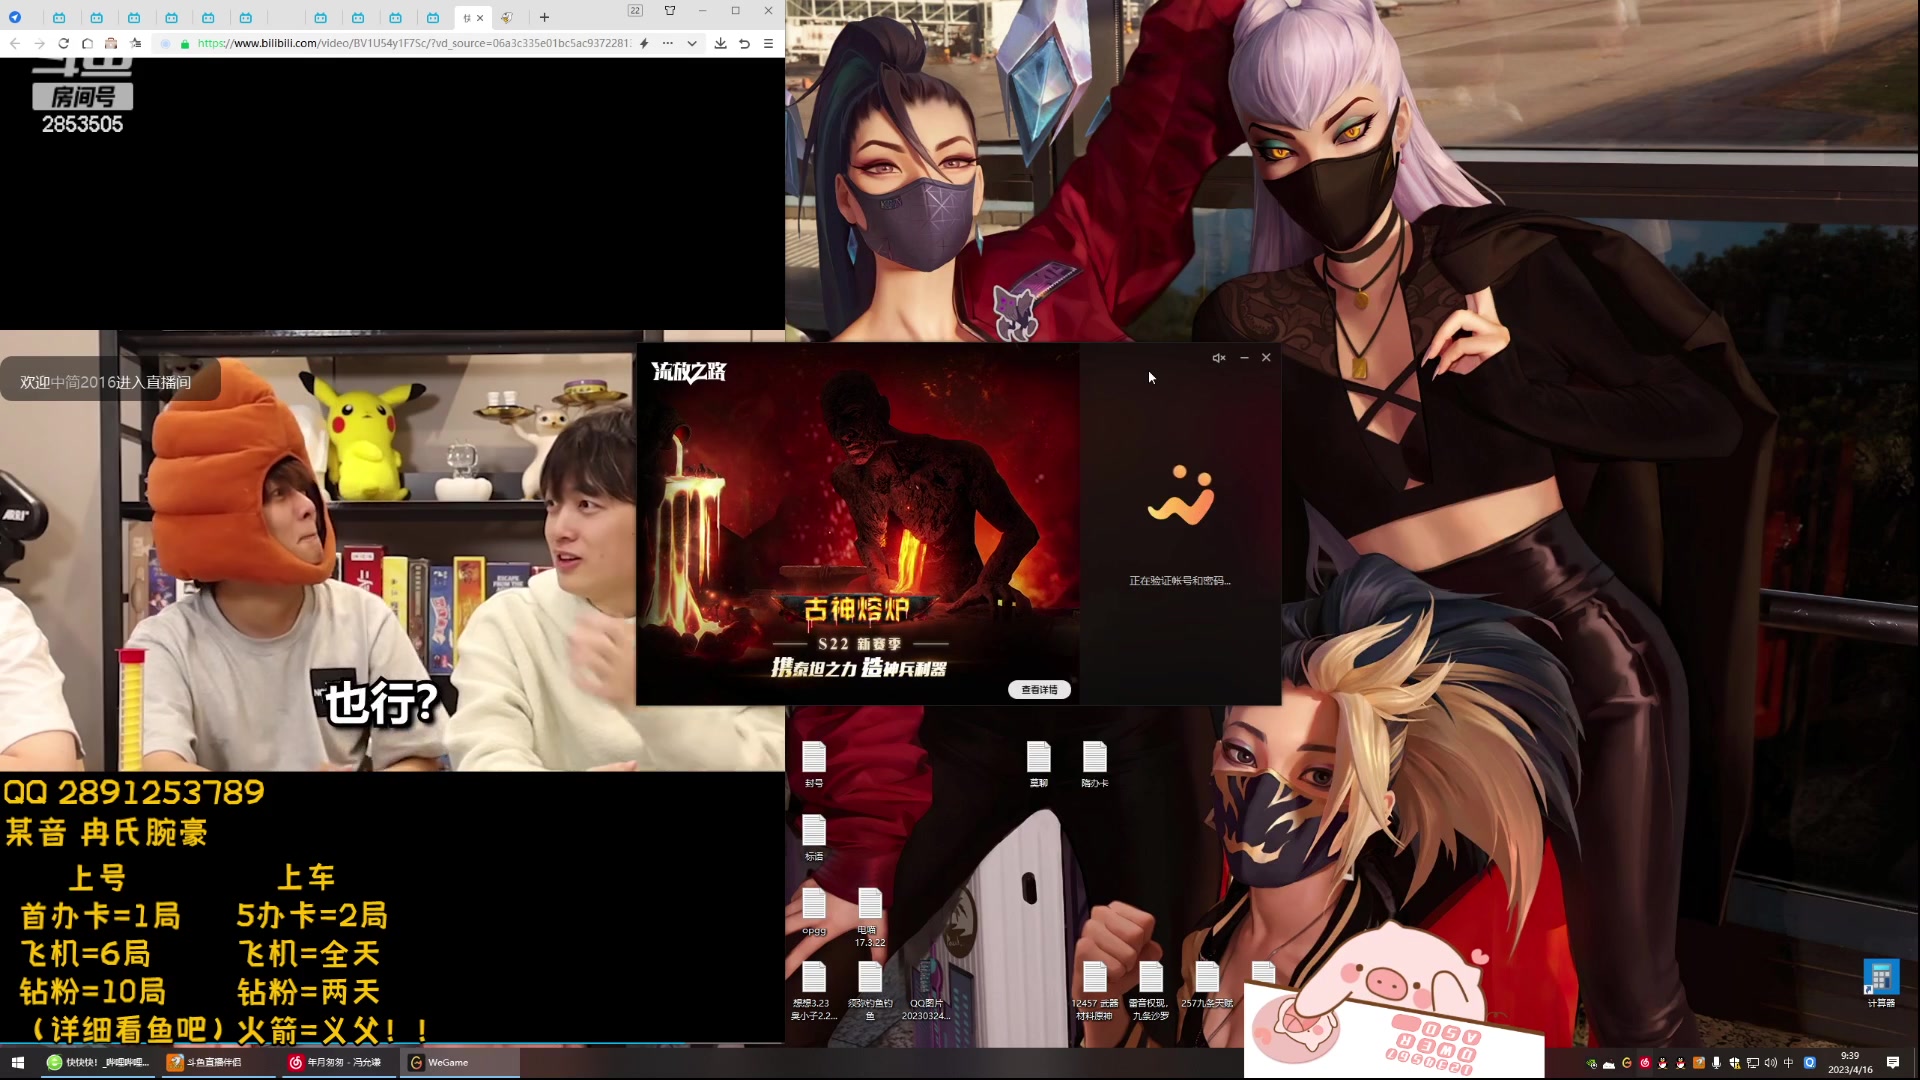This screenshot has width=1920, height=1080.
Task: Switch to the 斗鱼直播伴侣 taskbar item
Action: [217, 1062]
